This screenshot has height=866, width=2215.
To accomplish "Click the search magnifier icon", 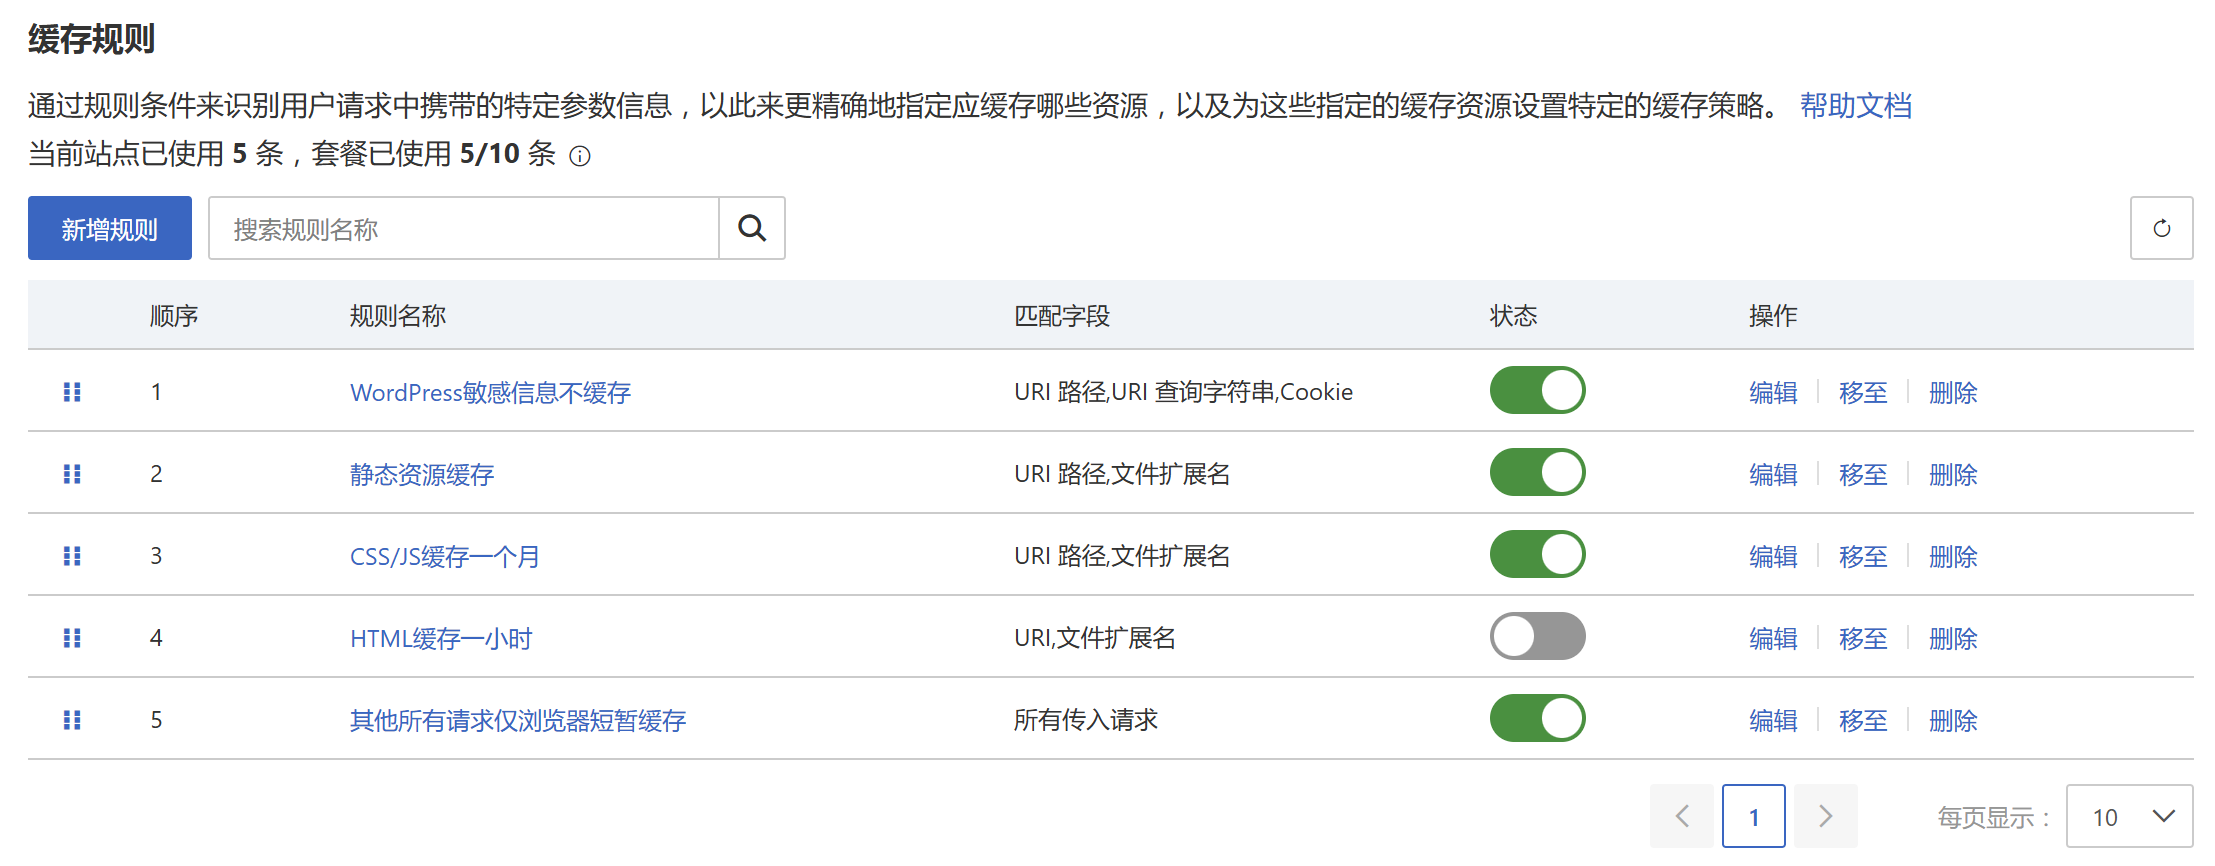I will [x=752, y=229].
